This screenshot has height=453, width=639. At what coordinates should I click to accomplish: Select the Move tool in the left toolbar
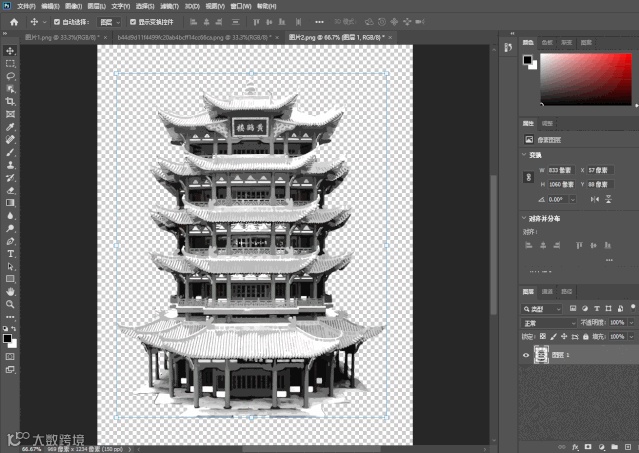pos(10,51)
